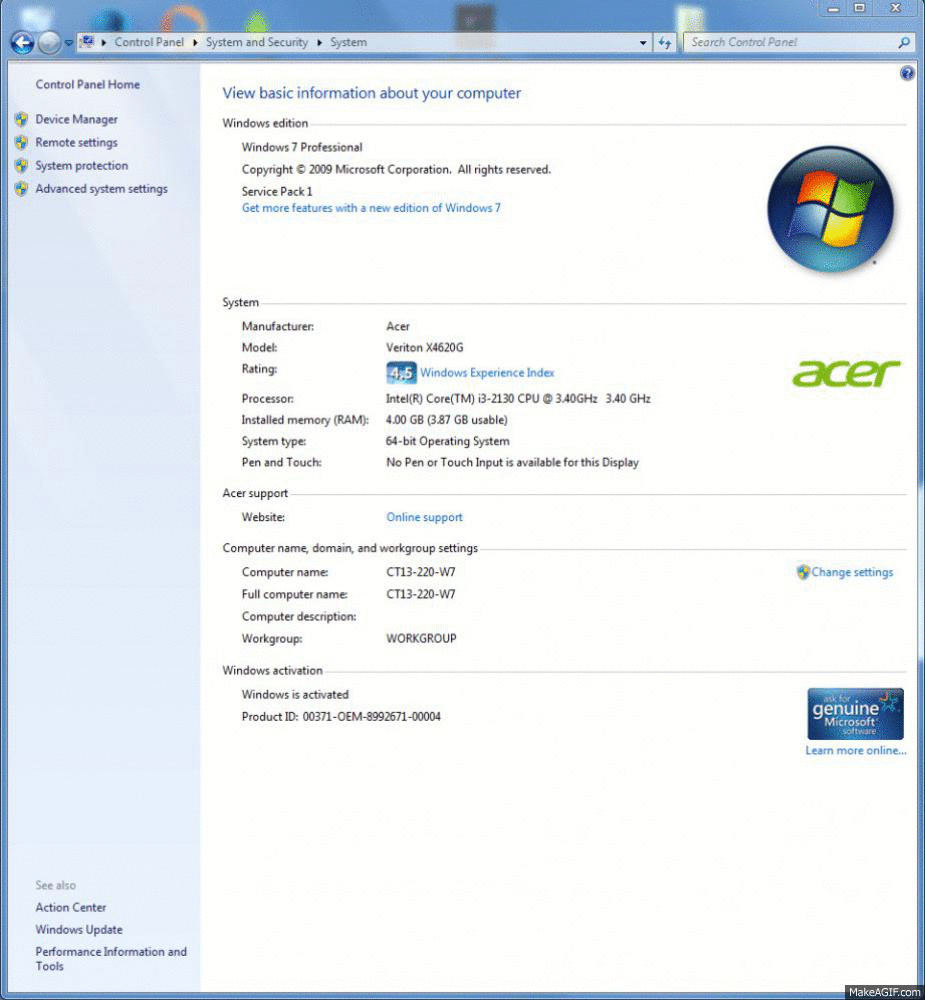
Task: Click Get more features with new edition
Action: [x=371, y=208]
